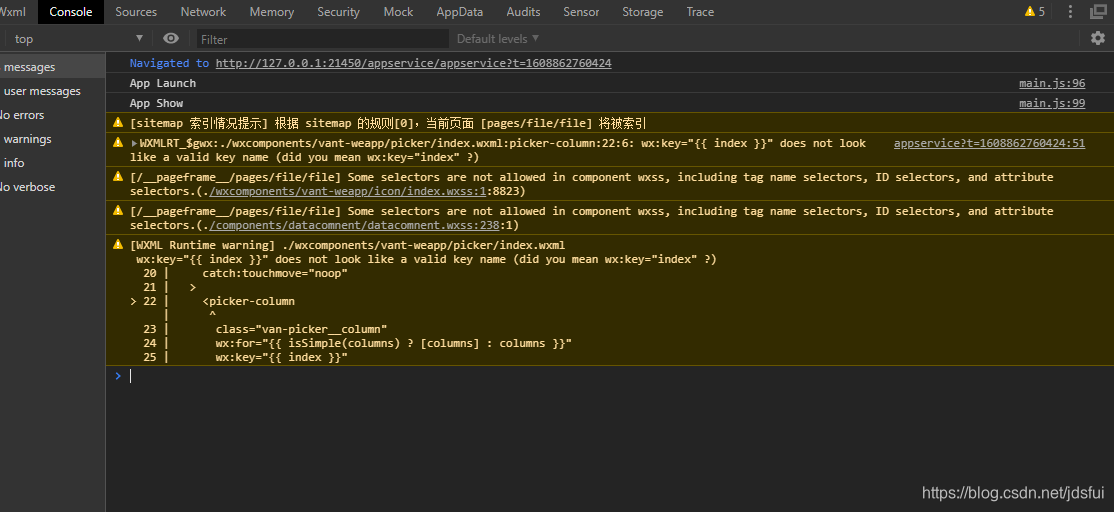Image resolution: width=1114 pixels, height=512 pixels.
Task: Click the sitemap 索引情况提示 message text
Action: pyautogui.click(x=388, y=123)
